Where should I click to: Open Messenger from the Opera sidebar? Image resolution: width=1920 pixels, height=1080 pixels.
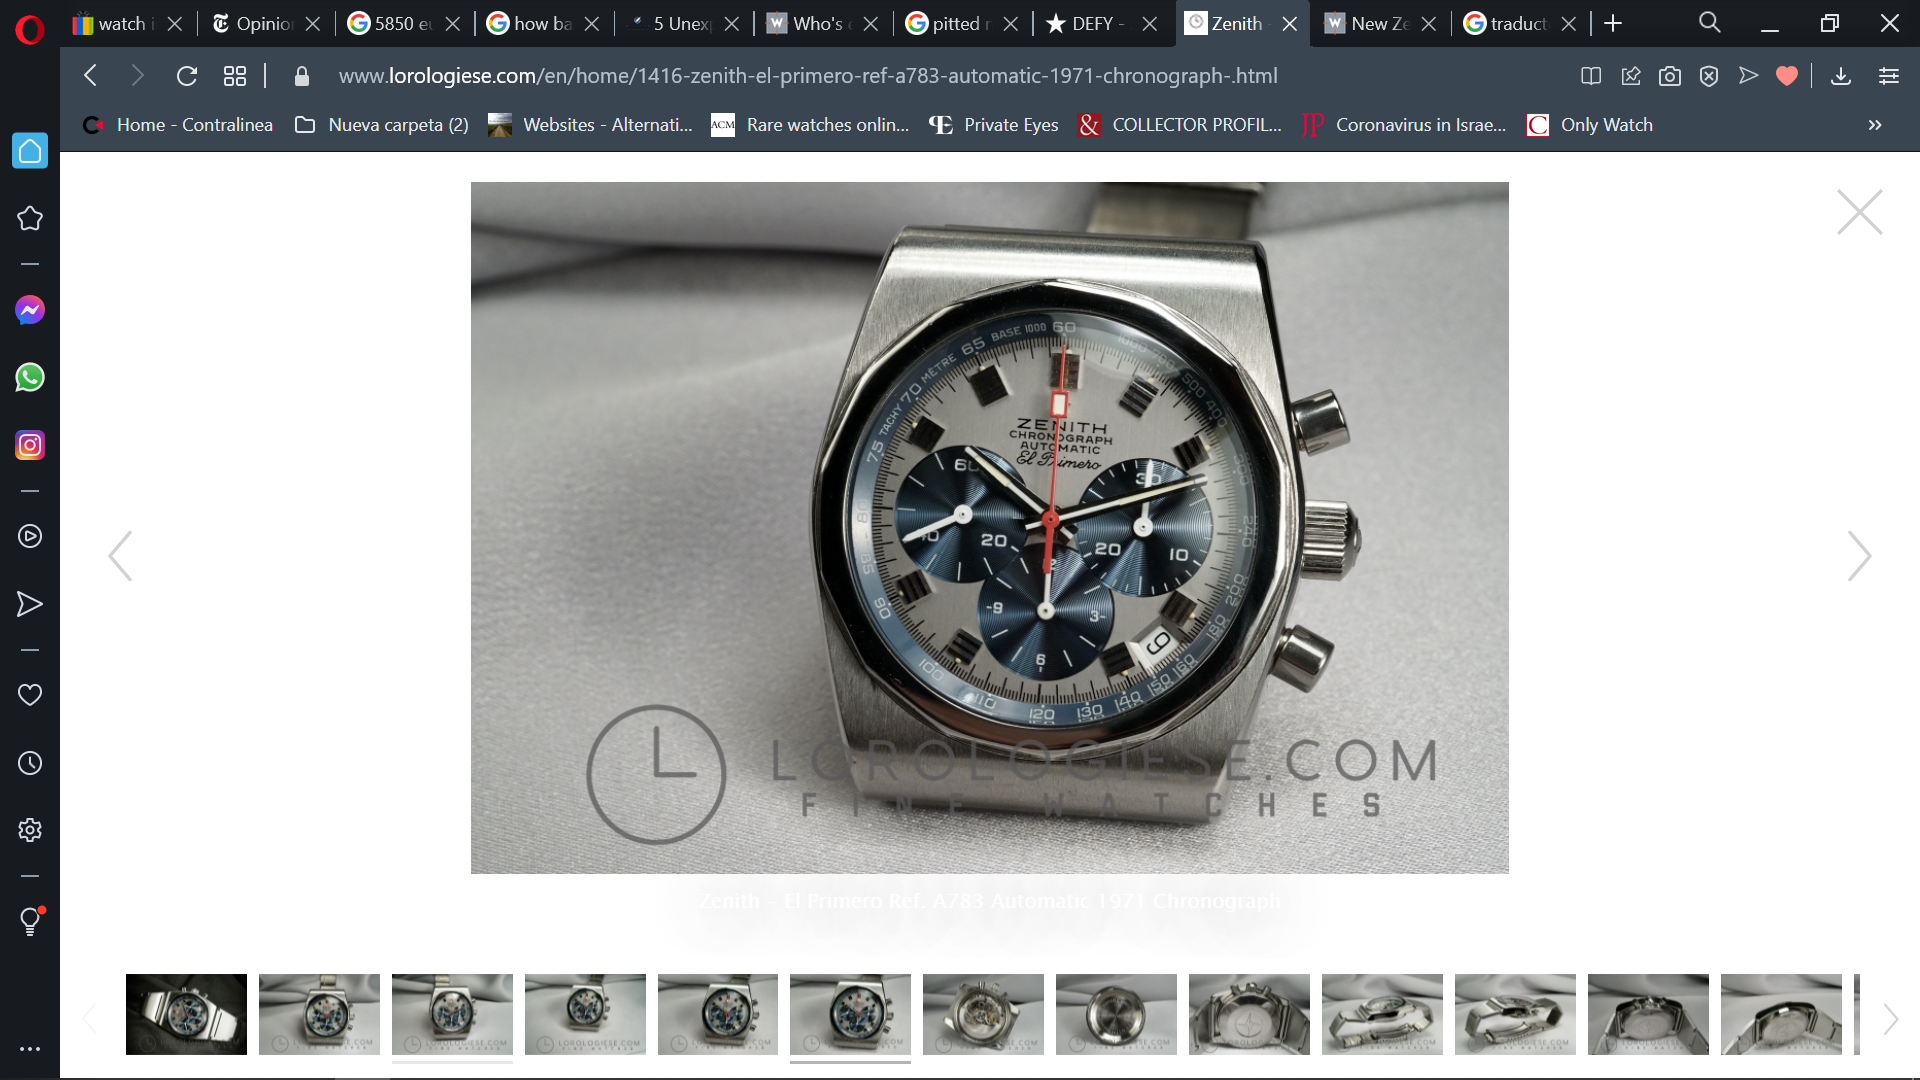coord(30,311)
